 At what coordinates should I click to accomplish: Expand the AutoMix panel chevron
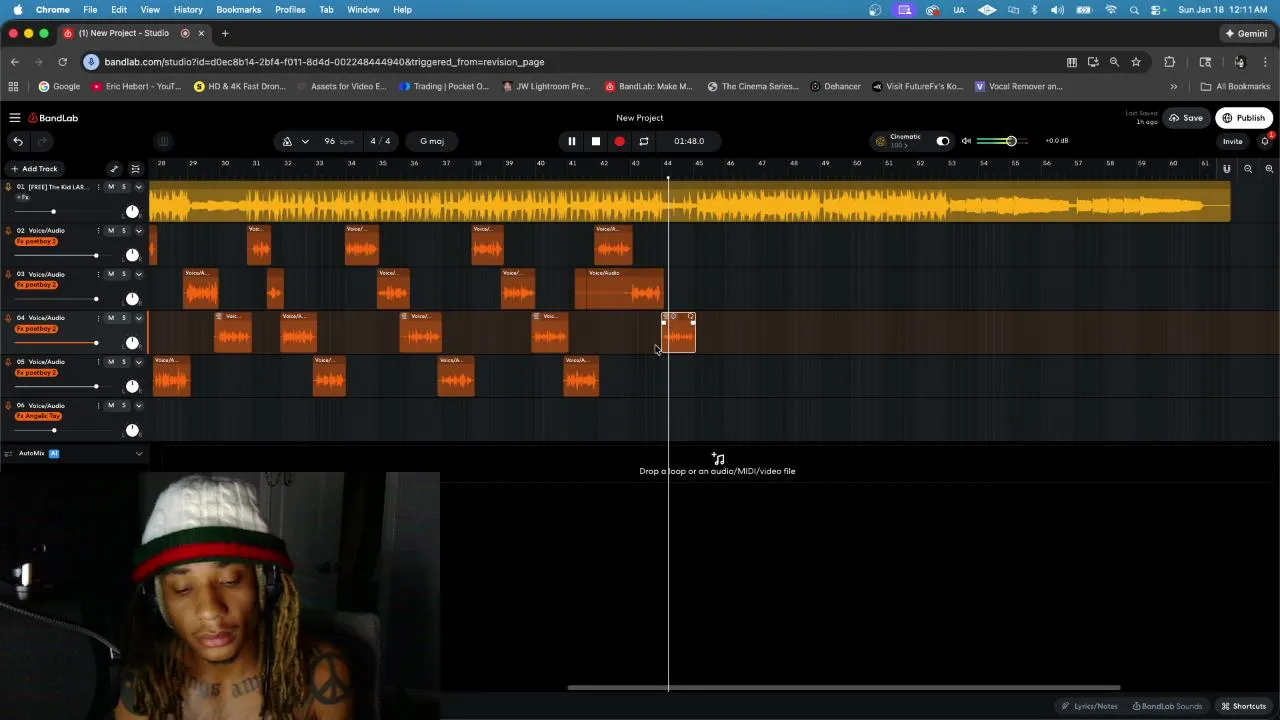[x=139, y=454]
